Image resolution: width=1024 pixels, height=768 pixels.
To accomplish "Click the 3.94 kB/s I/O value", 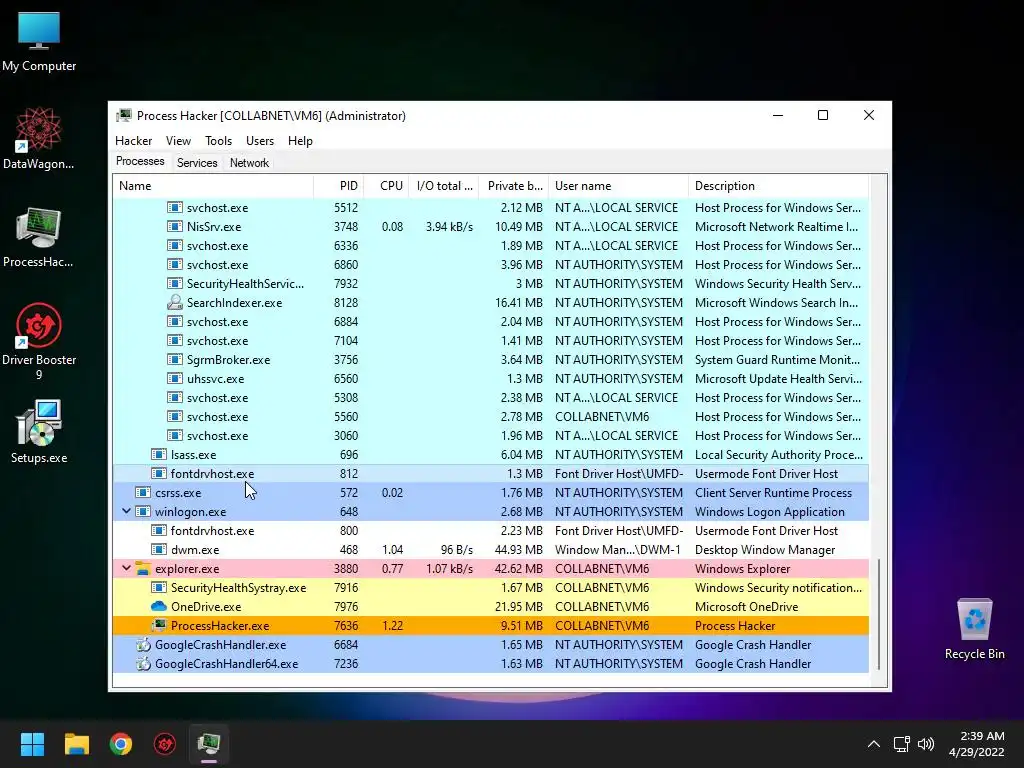I will (x=449, y=227).
